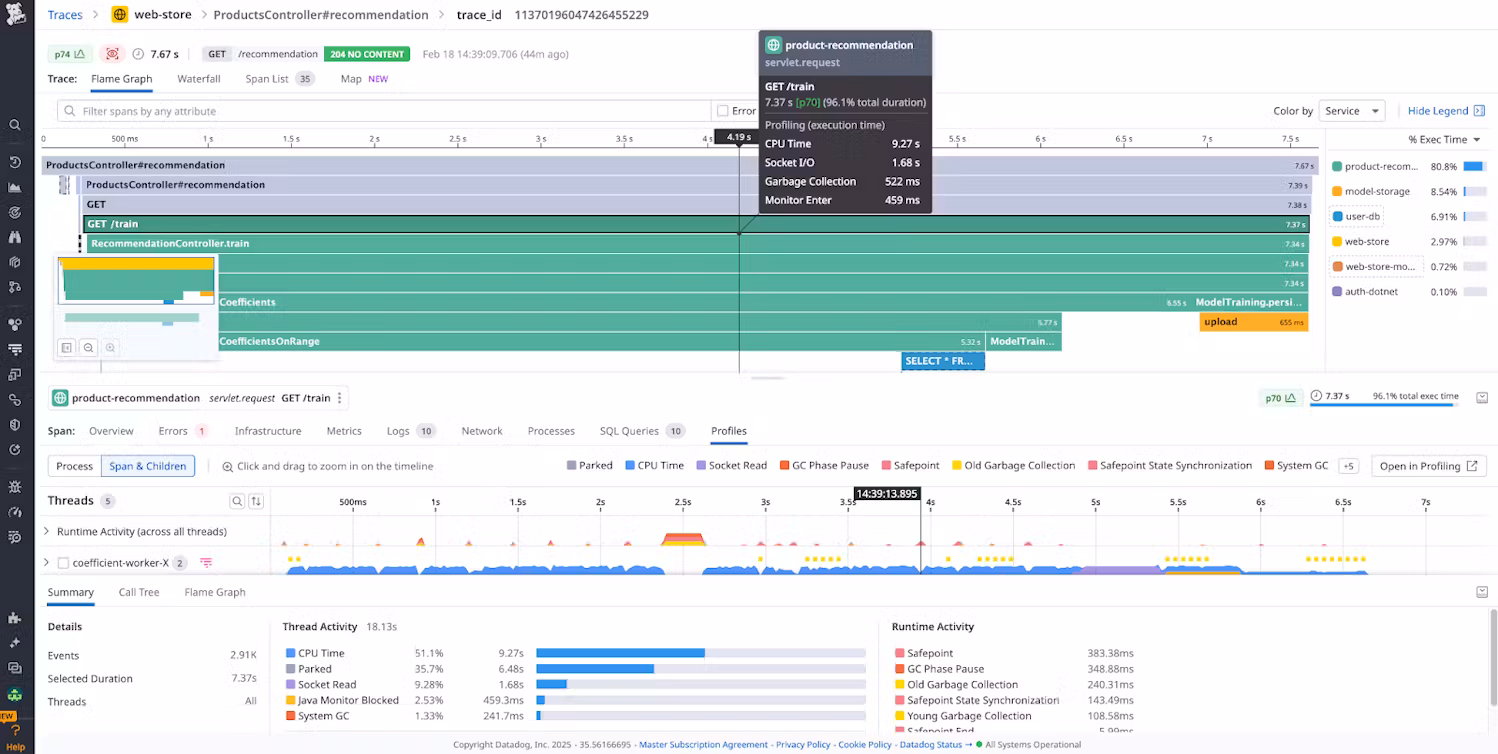Collapse the Summary panel arrow
The width and height of the screenshot is (1498, 754).
[1481, 592]
